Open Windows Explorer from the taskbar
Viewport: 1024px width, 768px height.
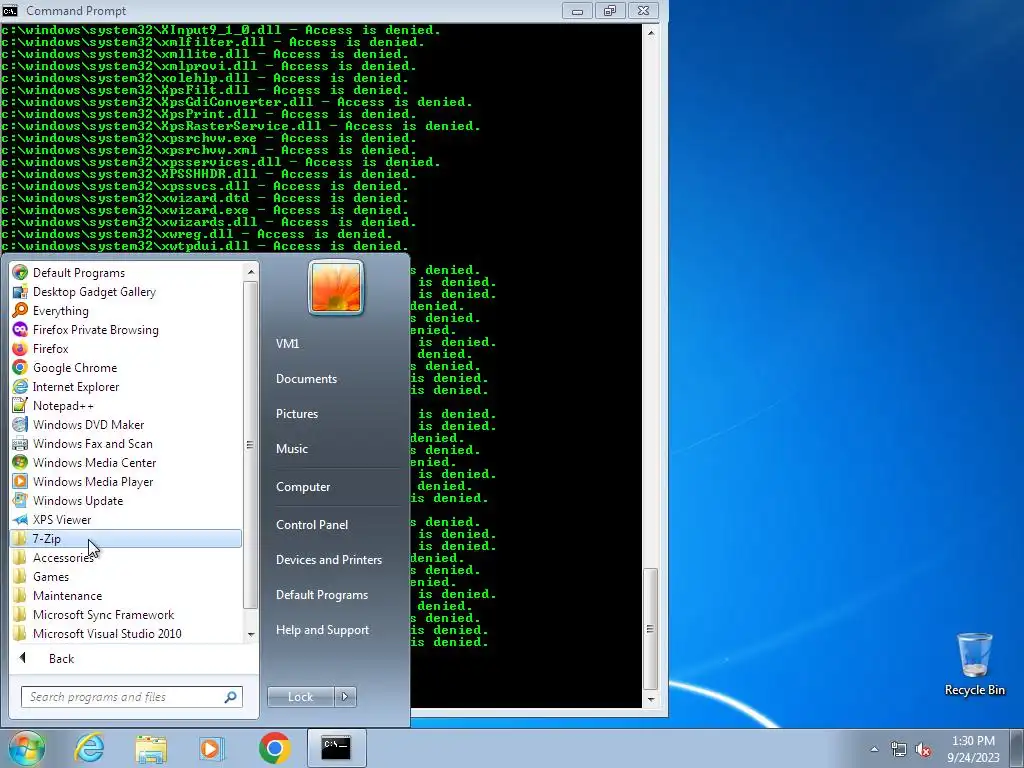(151, 748)
